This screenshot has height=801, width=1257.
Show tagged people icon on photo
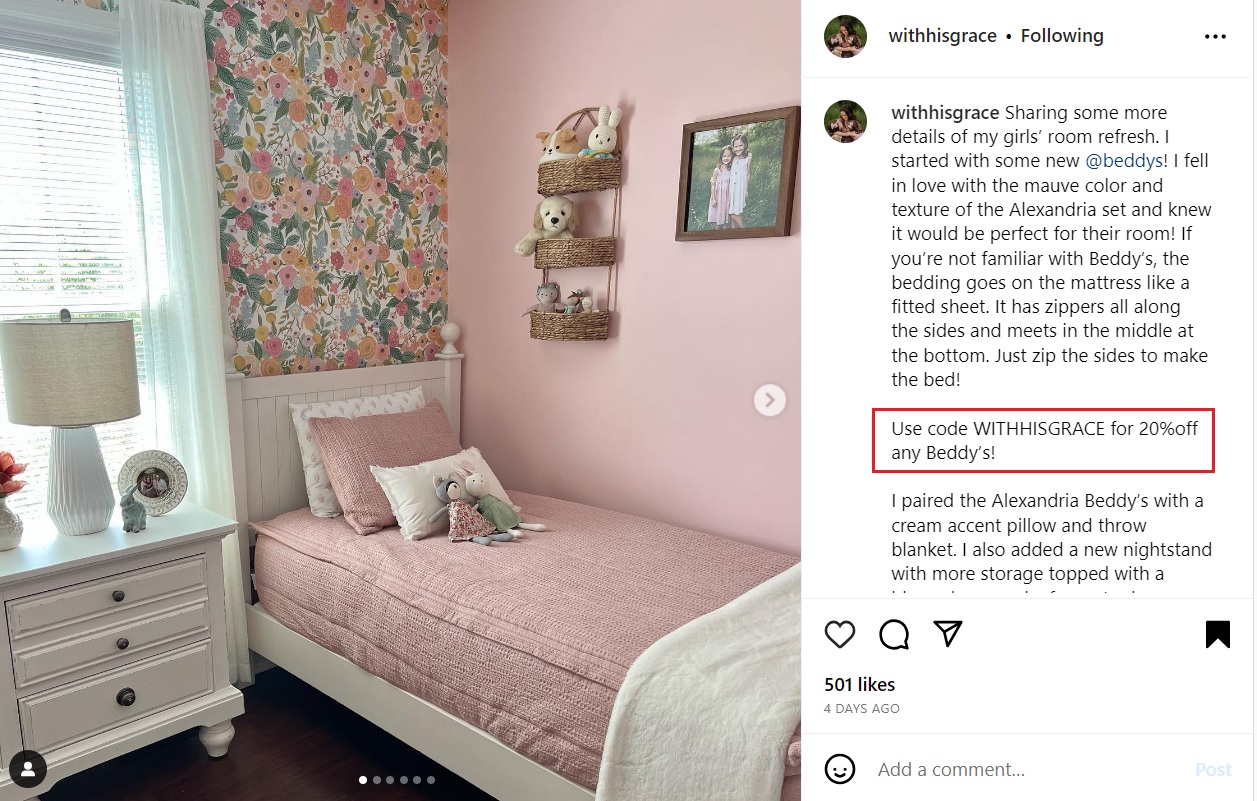click(28, 769)
